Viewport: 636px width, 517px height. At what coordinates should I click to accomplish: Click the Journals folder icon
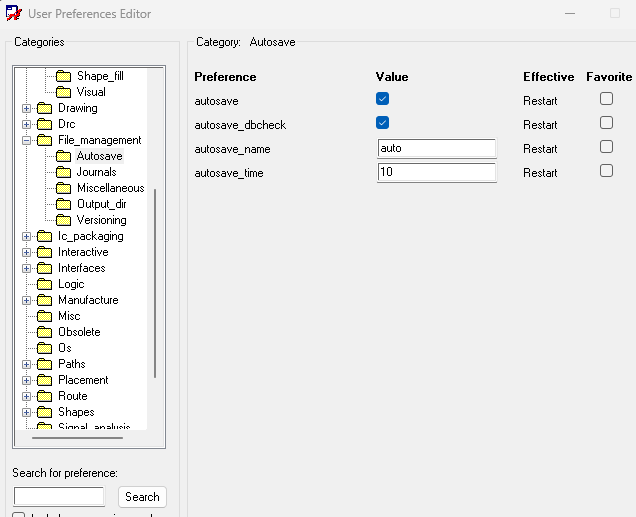coord(63,172)
